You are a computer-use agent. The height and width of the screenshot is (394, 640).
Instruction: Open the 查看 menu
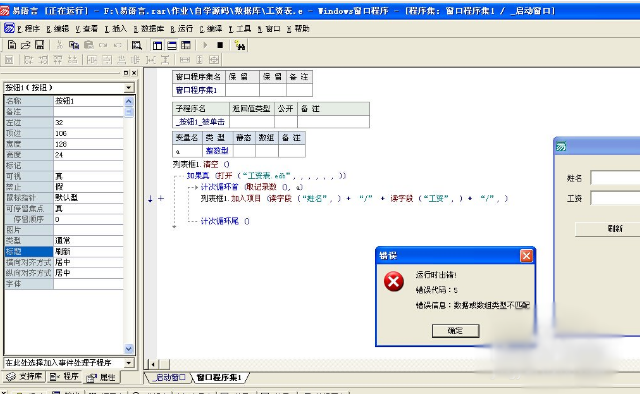(x=87, y=29)
